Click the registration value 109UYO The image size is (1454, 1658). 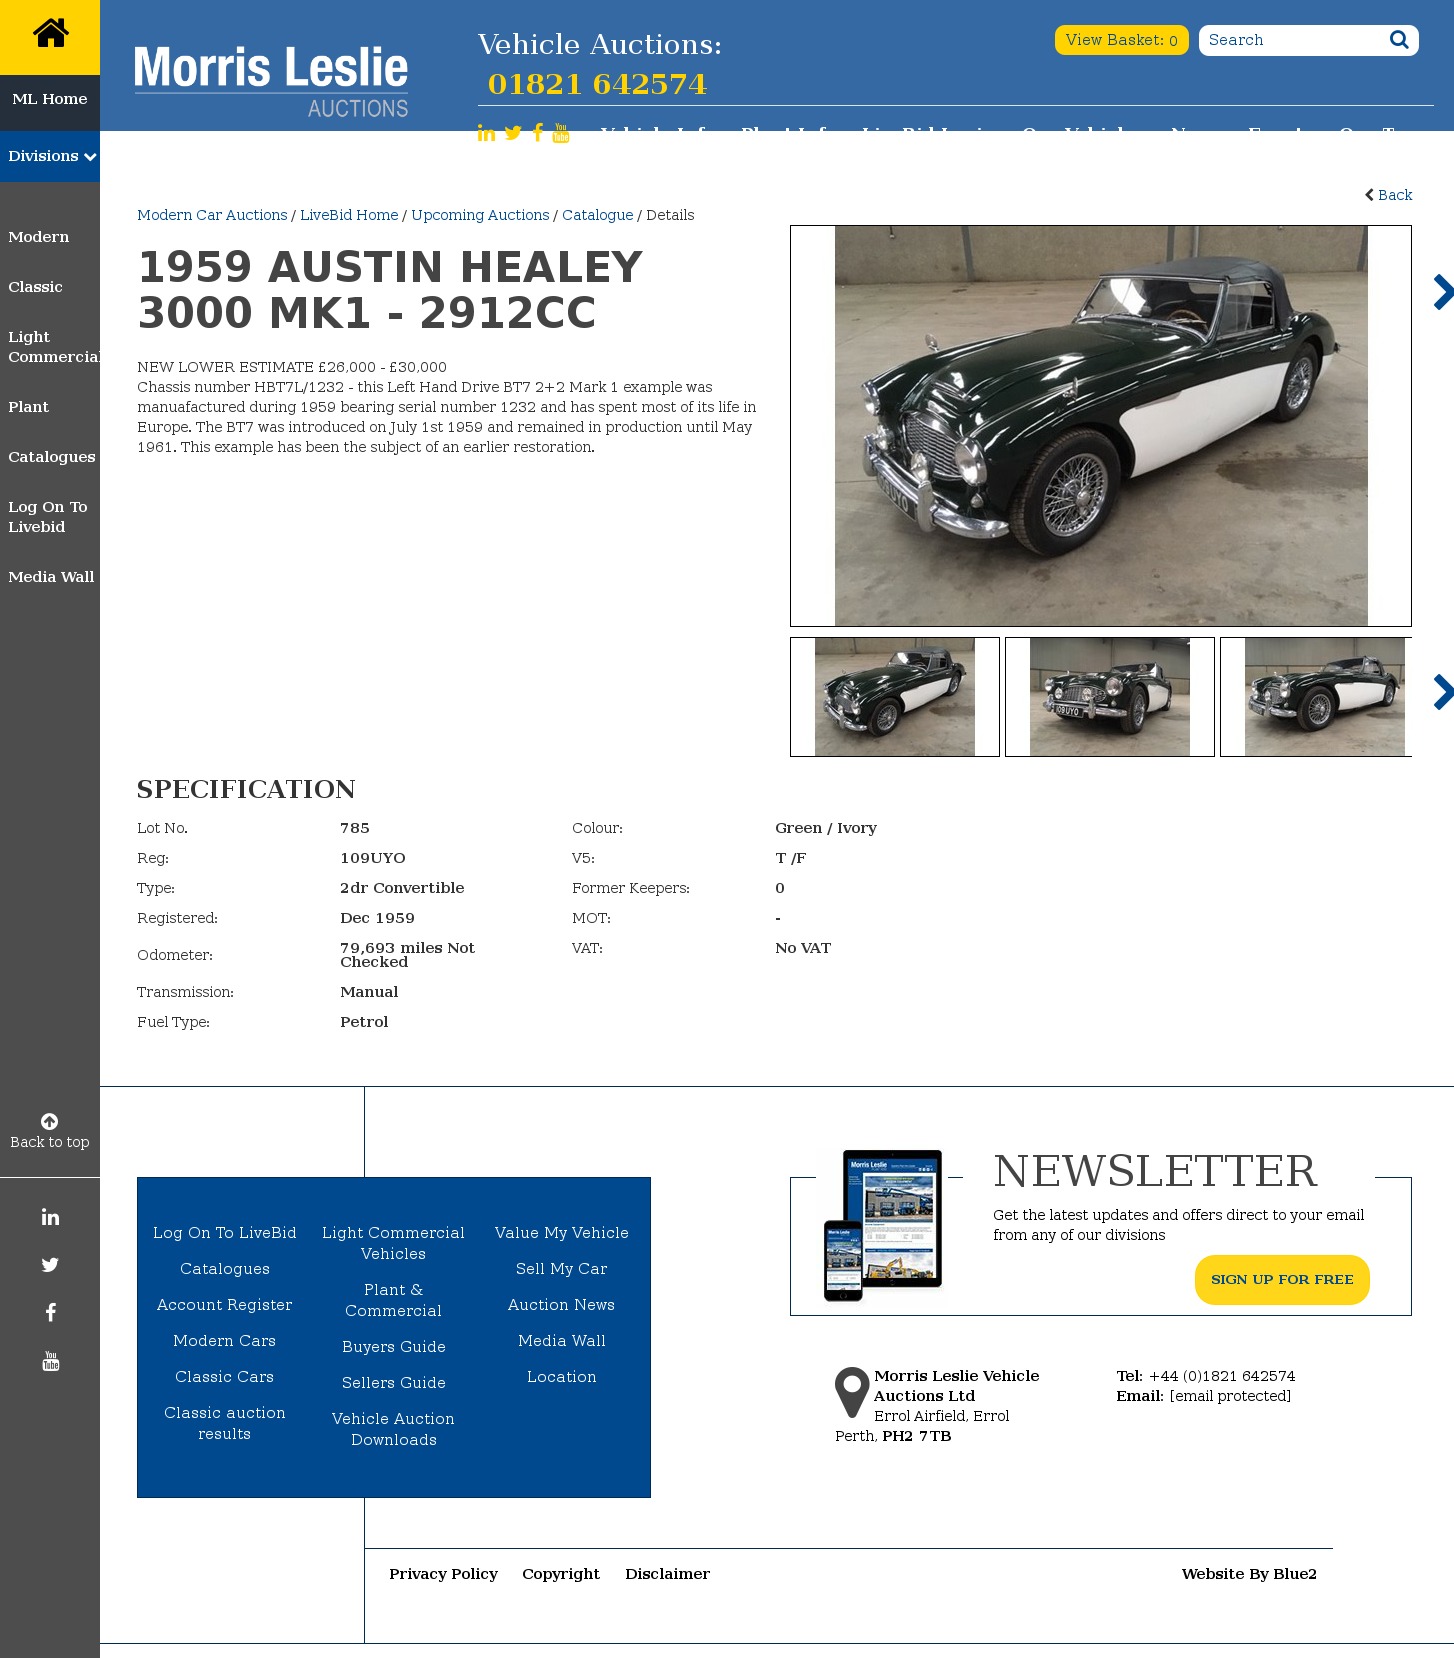pos(373,858)
